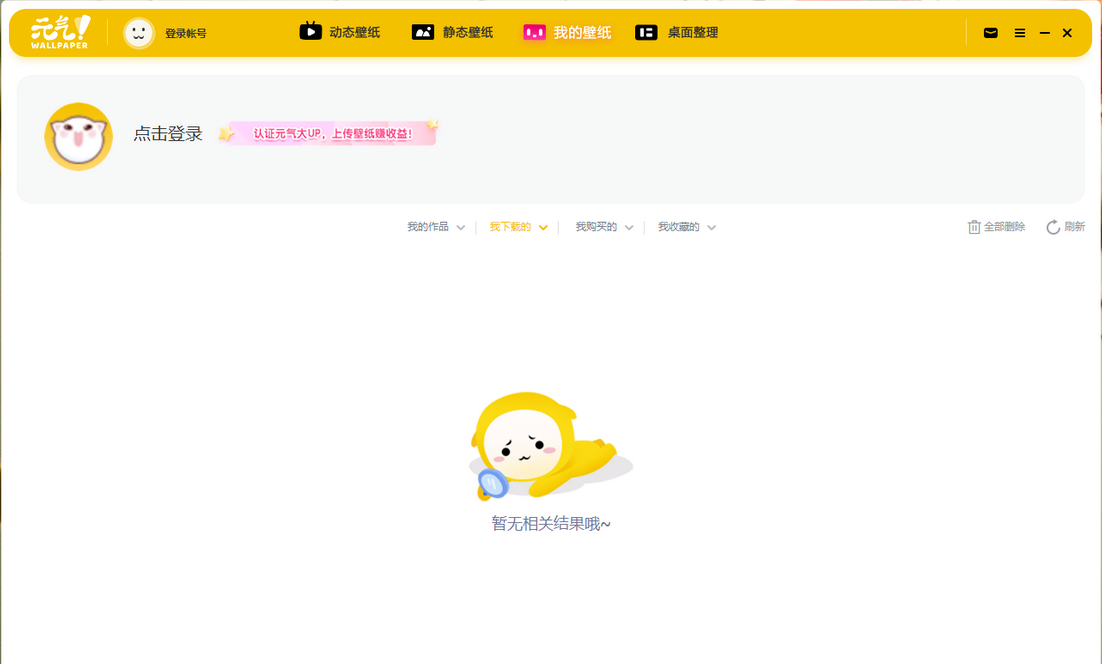The image size is (1102, 664).
Task: Click the 动态壁纸 TV play icon
Action: click(x=310, y=32)
